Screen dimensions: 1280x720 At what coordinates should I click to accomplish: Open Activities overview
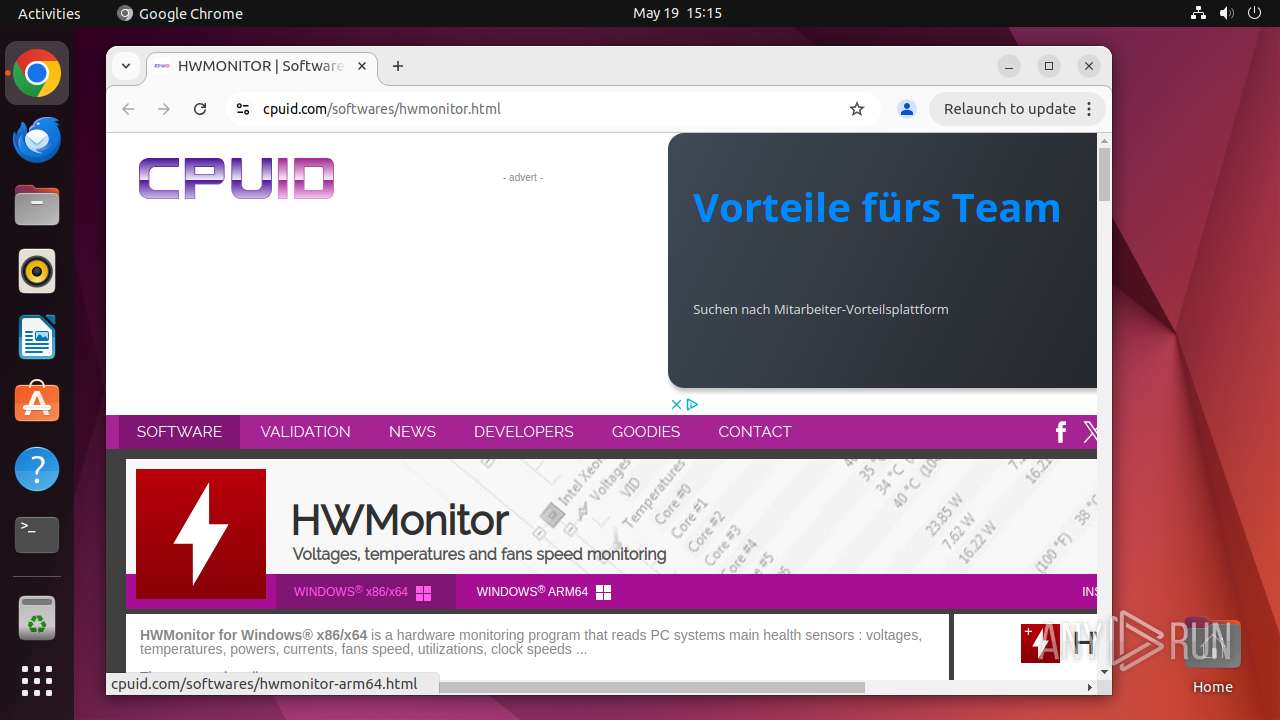click(x=49, y=13)
